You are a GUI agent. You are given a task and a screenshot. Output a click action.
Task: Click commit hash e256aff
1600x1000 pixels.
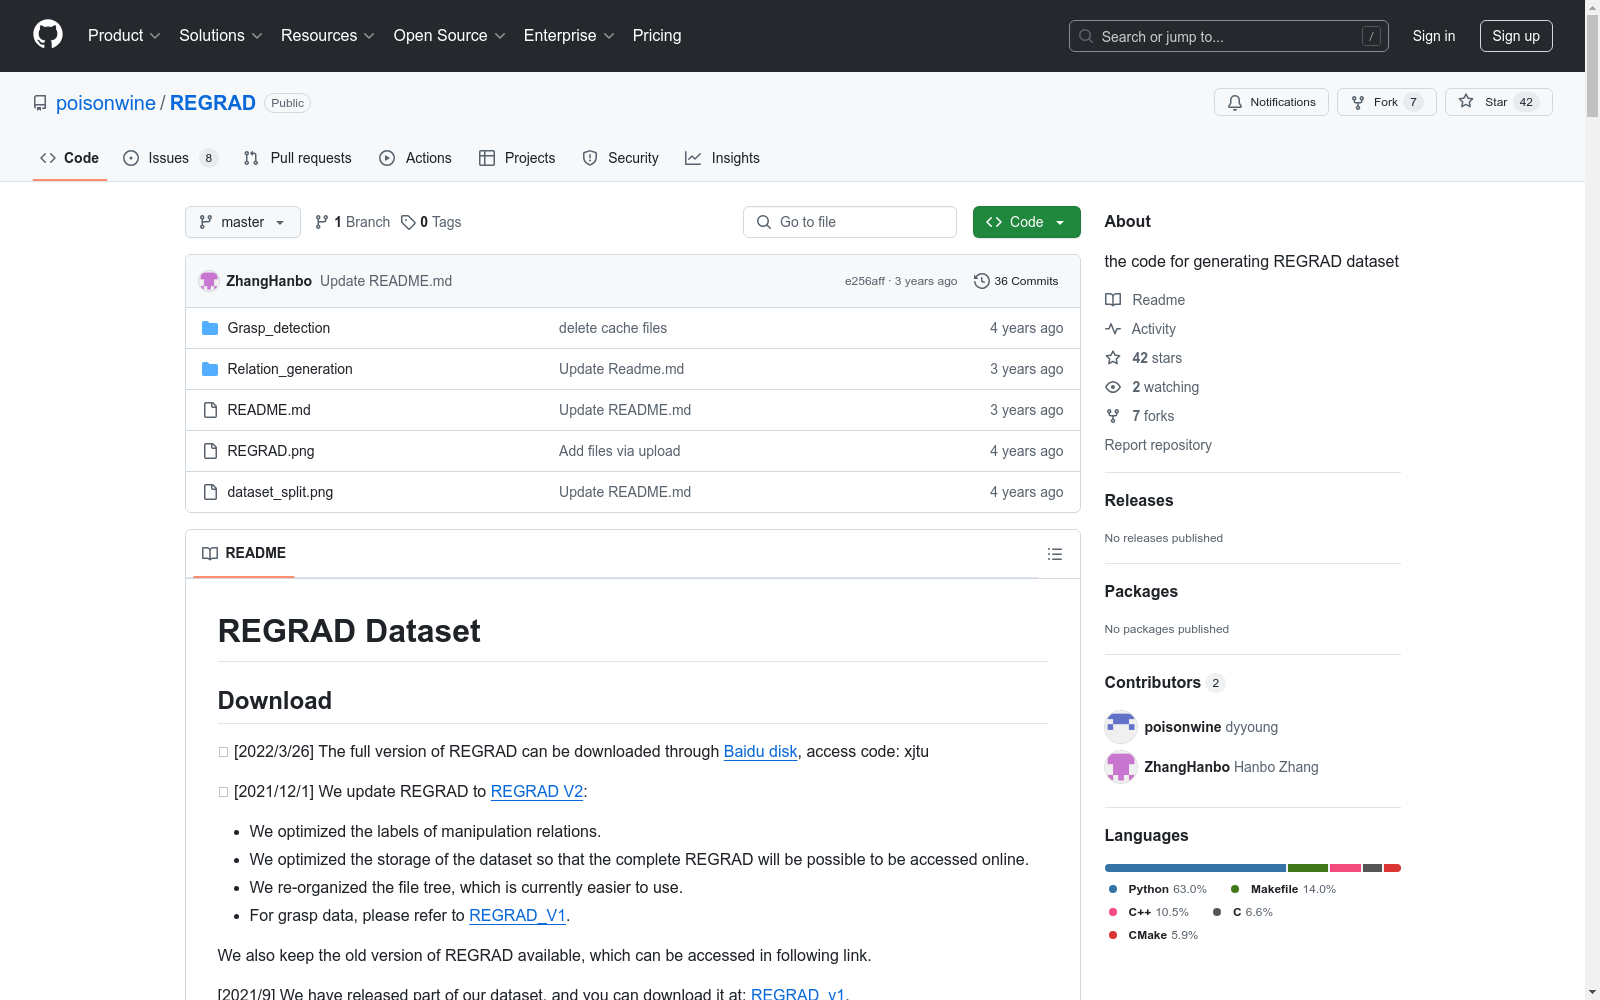(865, 281)
